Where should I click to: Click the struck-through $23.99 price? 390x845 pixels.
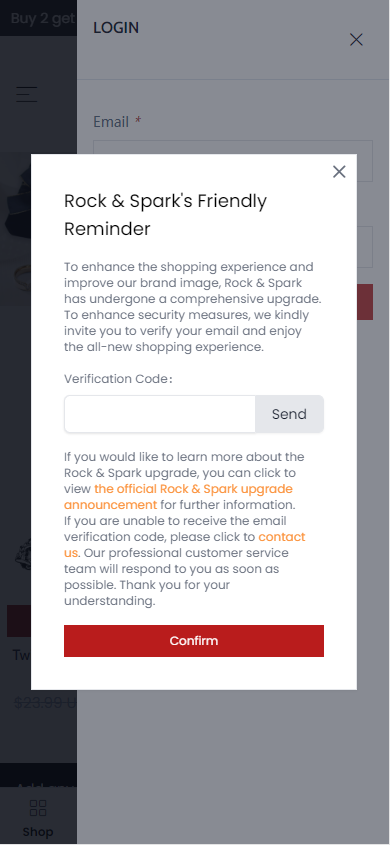(45, 703)
